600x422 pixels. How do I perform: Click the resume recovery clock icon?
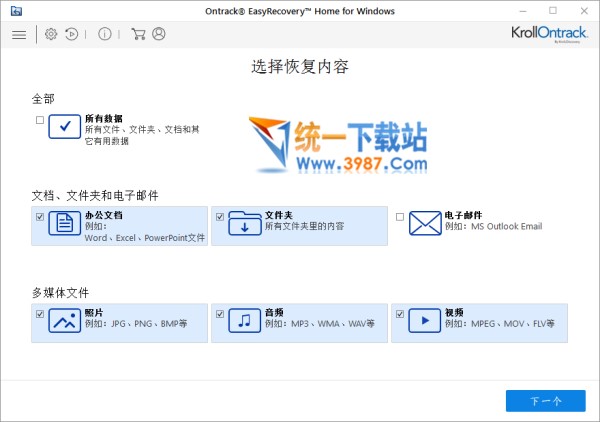pos(72,34)
